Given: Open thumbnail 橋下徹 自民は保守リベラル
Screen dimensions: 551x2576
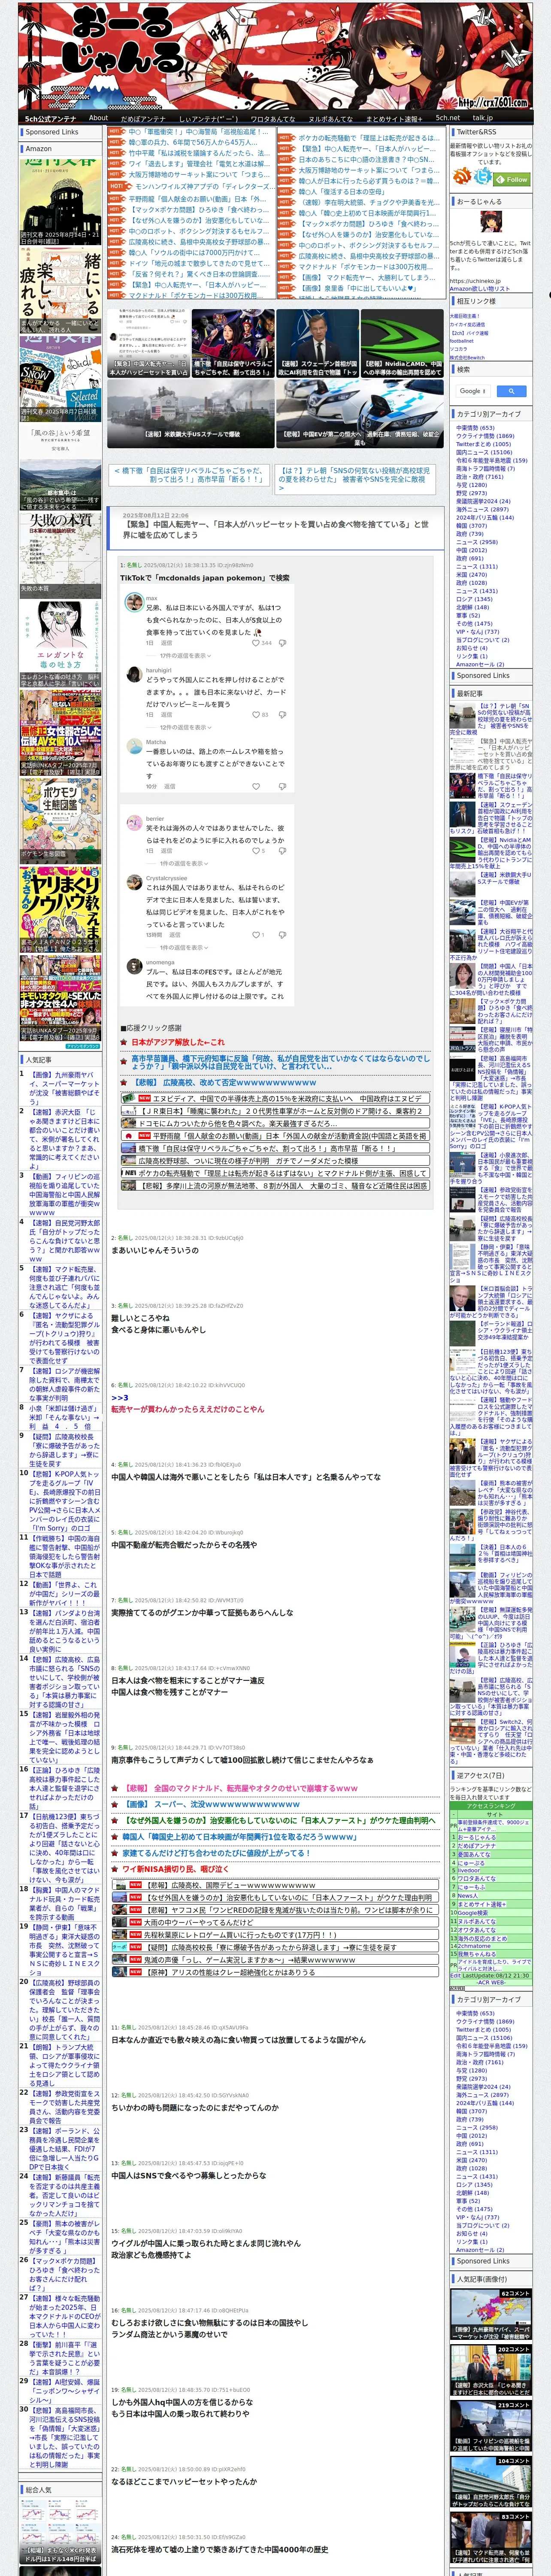Looking at the screenshot, I should click(233, 343).
